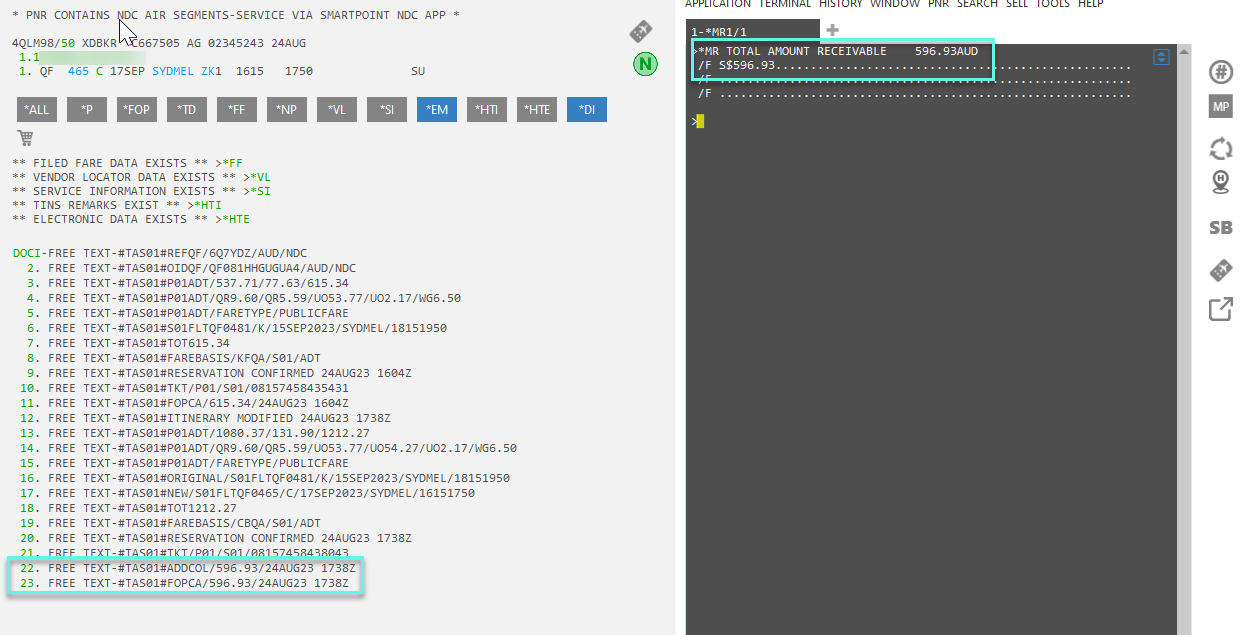Click the highlighted *EM button

(437, 110)
